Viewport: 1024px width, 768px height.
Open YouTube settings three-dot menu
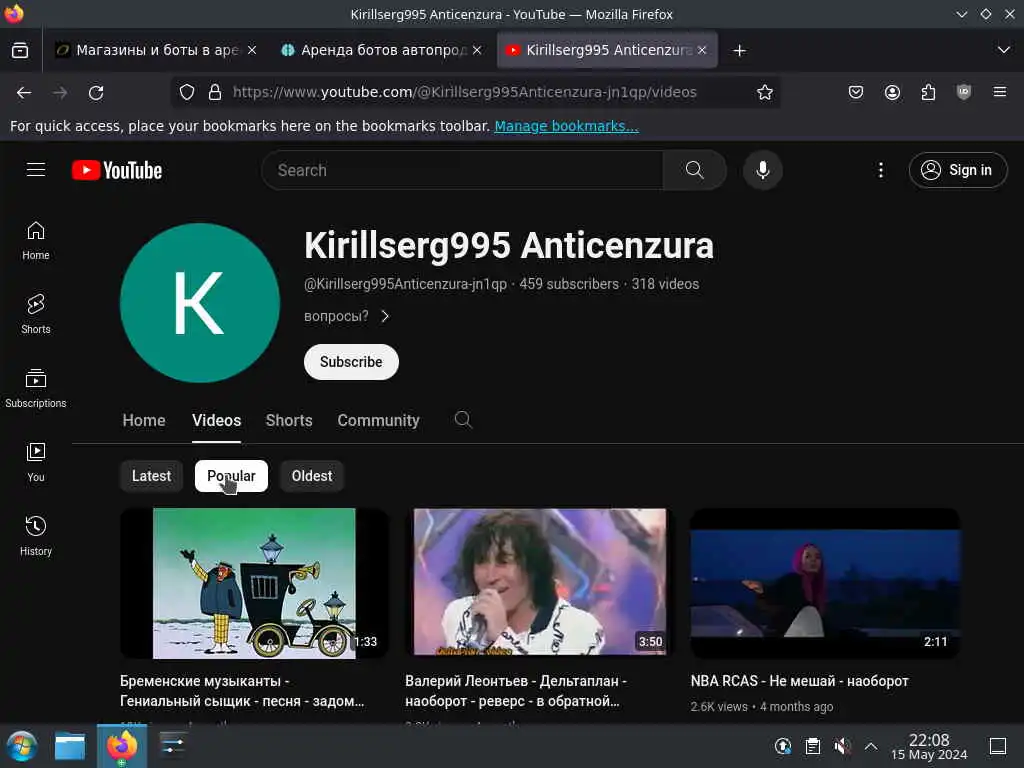880,170
